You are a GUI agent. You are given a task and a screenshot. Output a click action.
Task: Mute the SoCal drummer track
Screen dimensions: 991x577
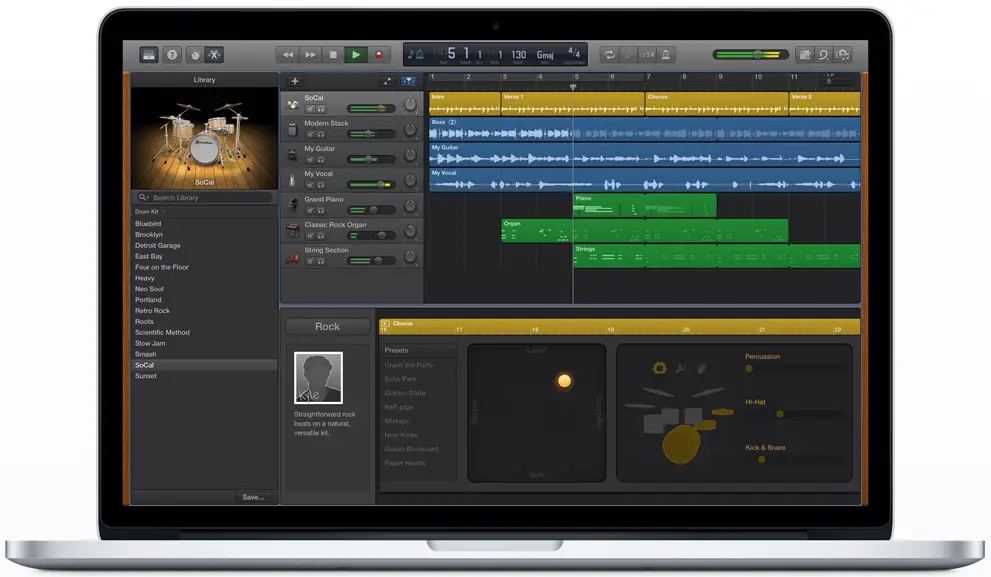tap(310, 108)
